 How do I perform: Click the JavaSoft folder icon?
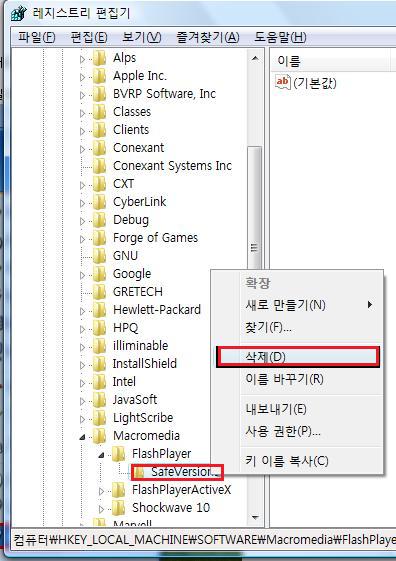click(99, 400)
